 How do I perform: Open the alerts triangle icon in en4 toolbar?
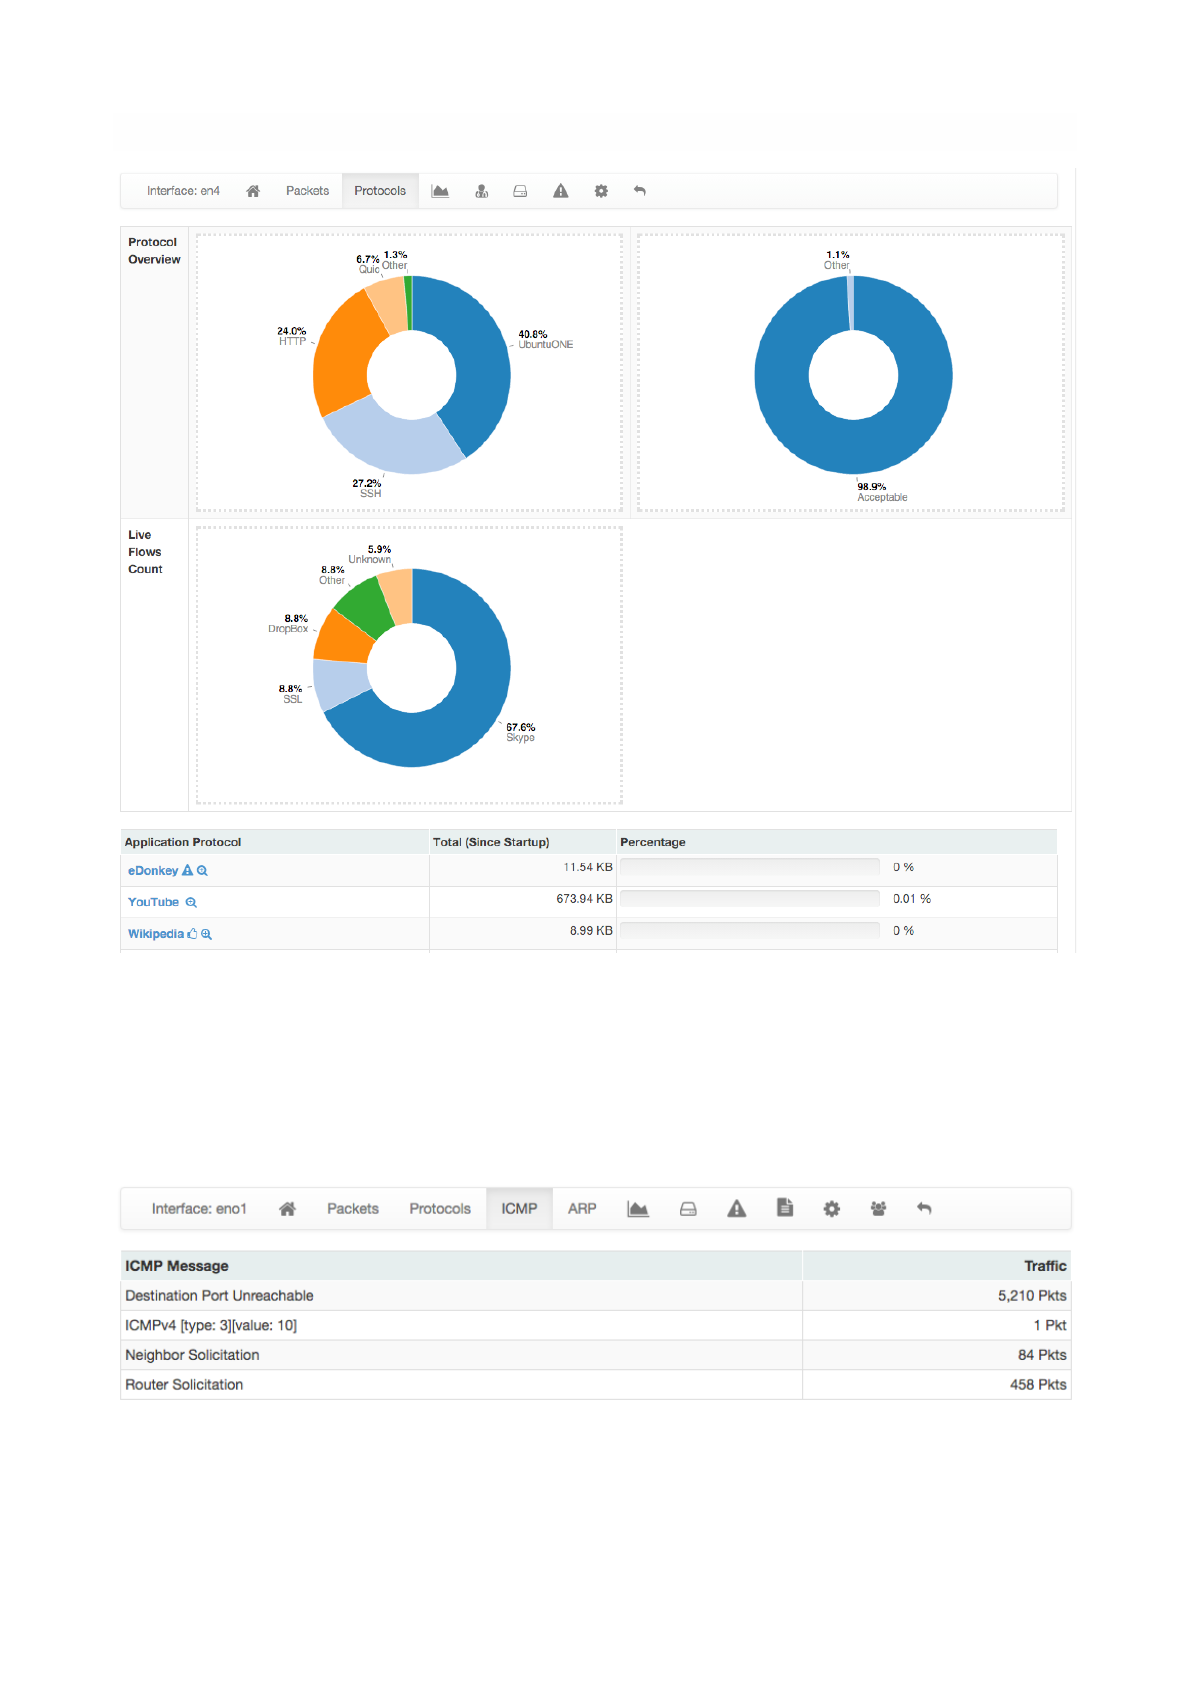(x=561, y=191)
